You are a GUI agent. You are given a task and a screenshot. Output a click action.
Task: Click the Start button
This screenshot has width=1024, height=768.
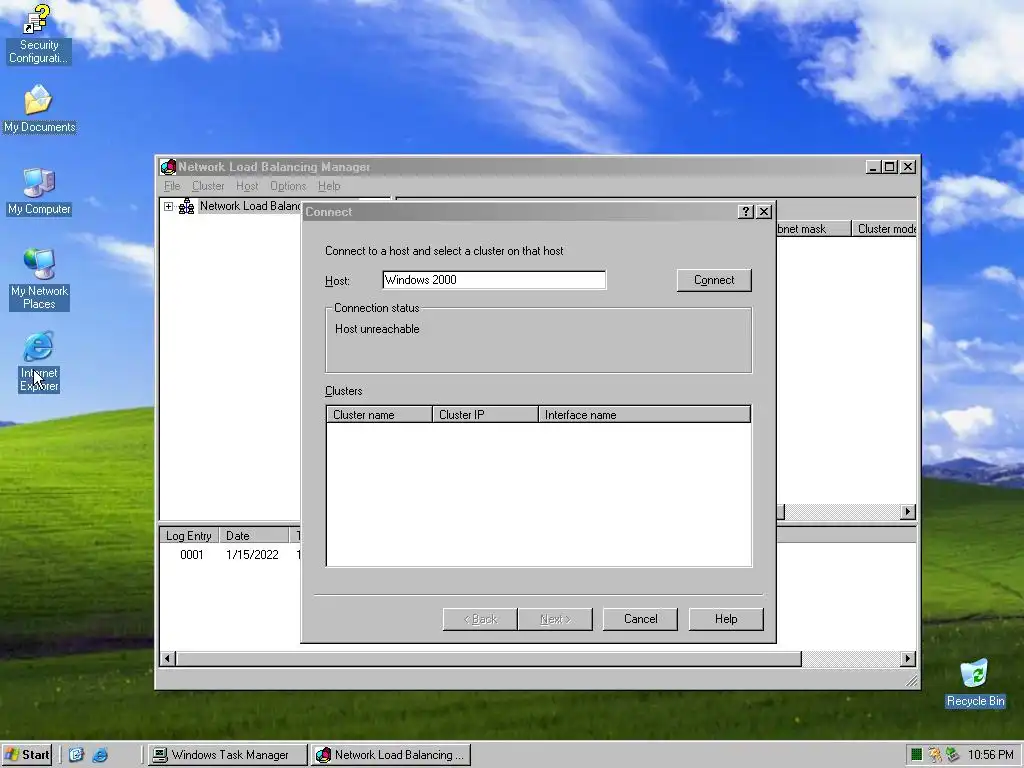[27, 755]
